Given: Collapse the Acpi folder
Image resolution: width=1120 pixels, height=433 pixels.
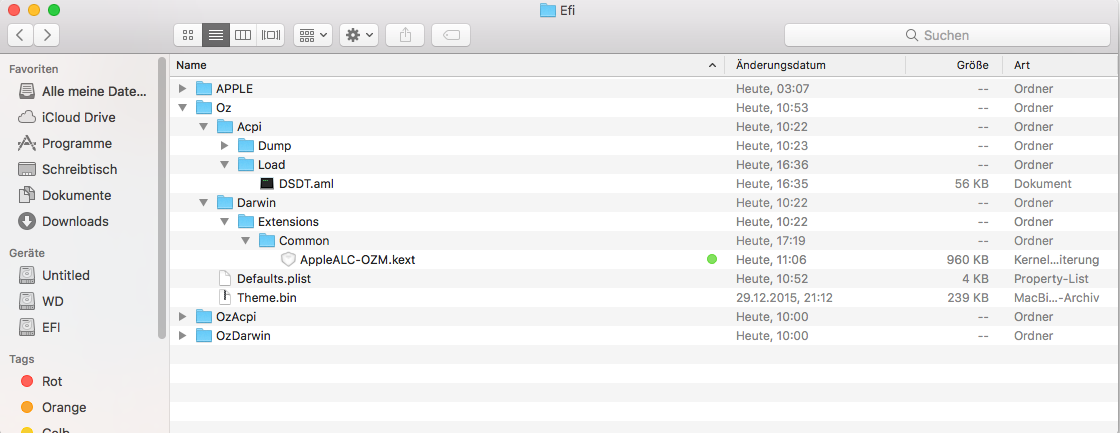Looking at the screenshot, I should point(204,126).
